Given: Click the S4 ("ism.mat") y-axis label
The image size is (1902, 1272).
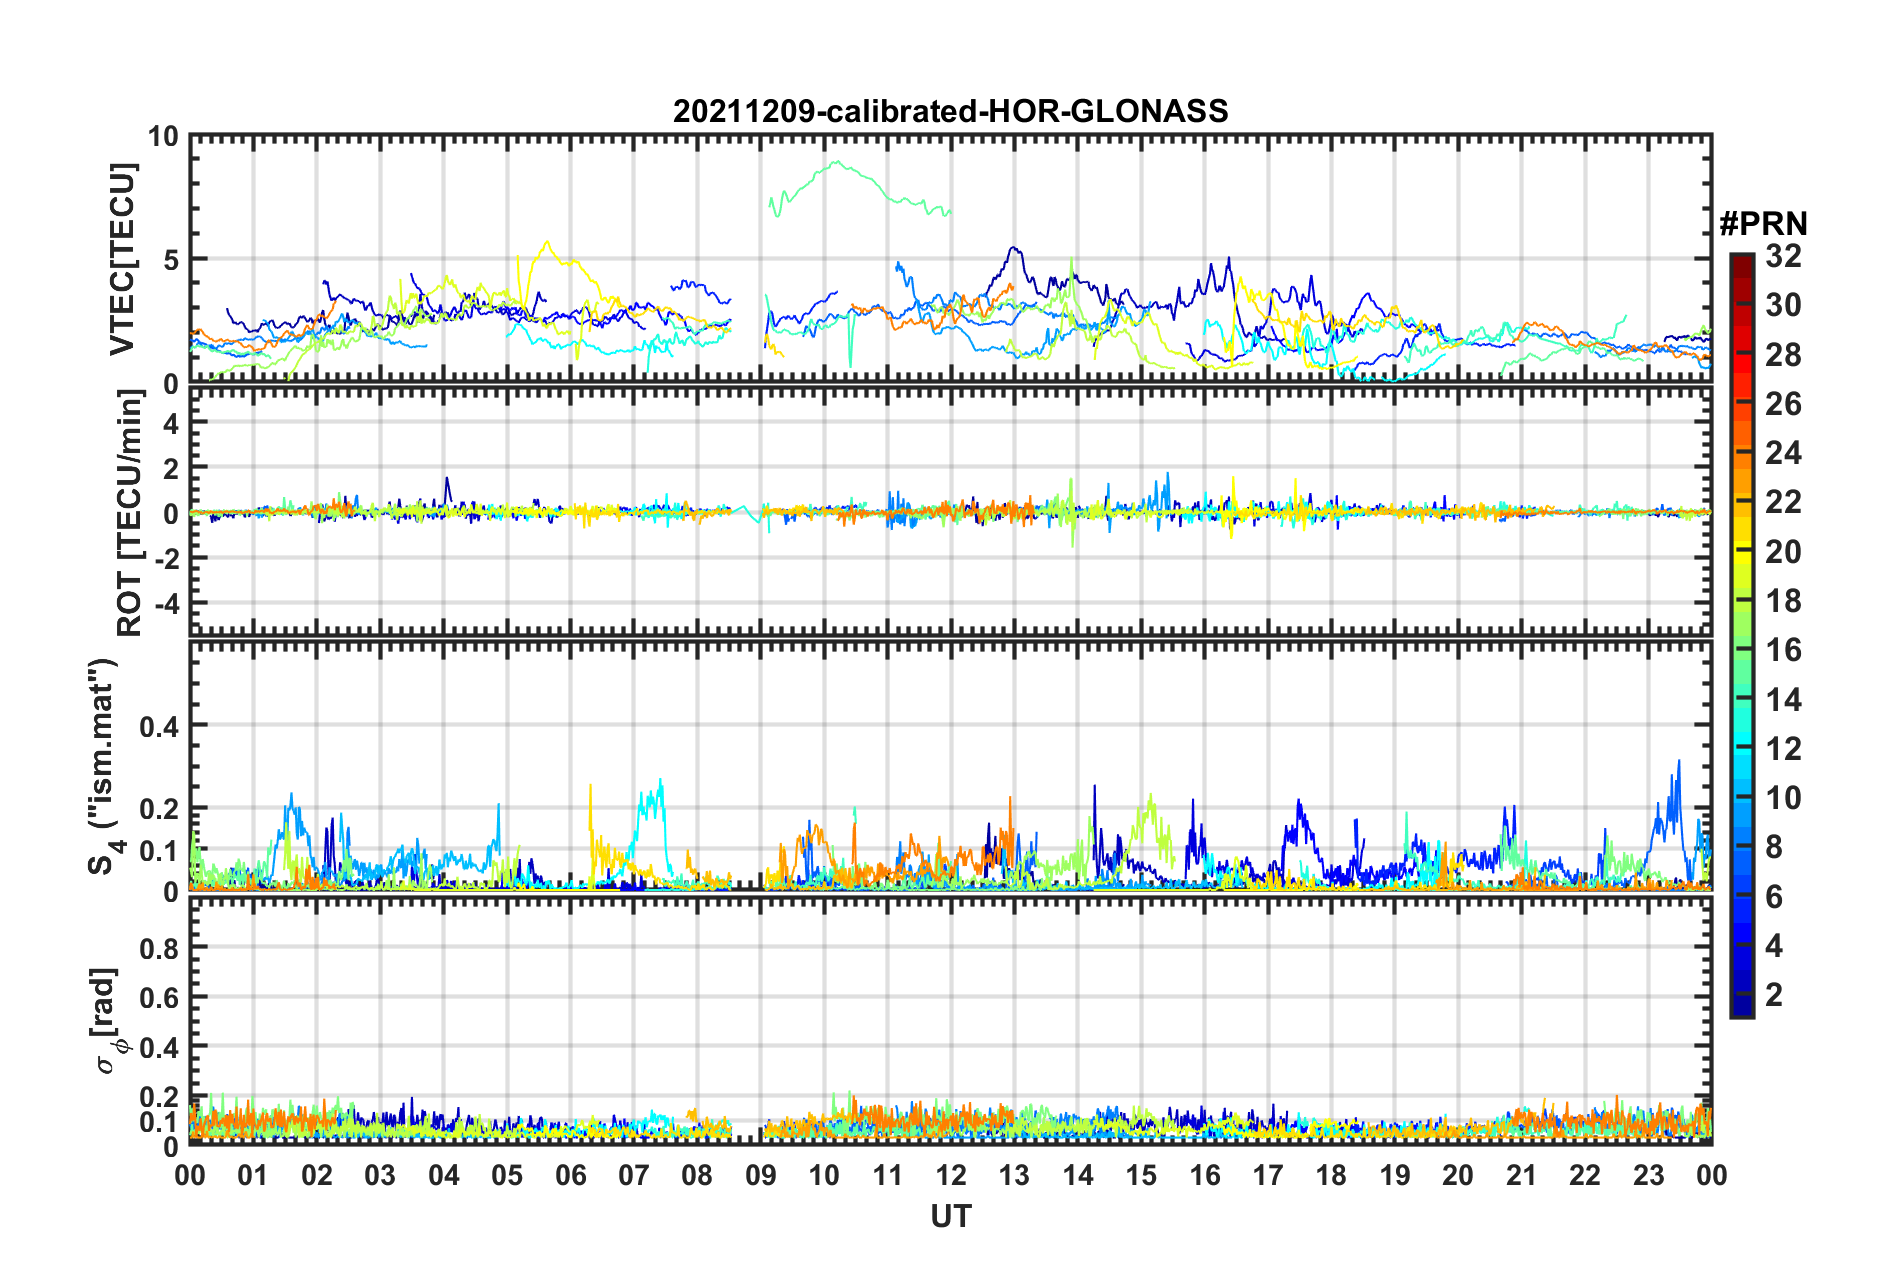Looking at the screenshot, I should [x=104, y=766].
